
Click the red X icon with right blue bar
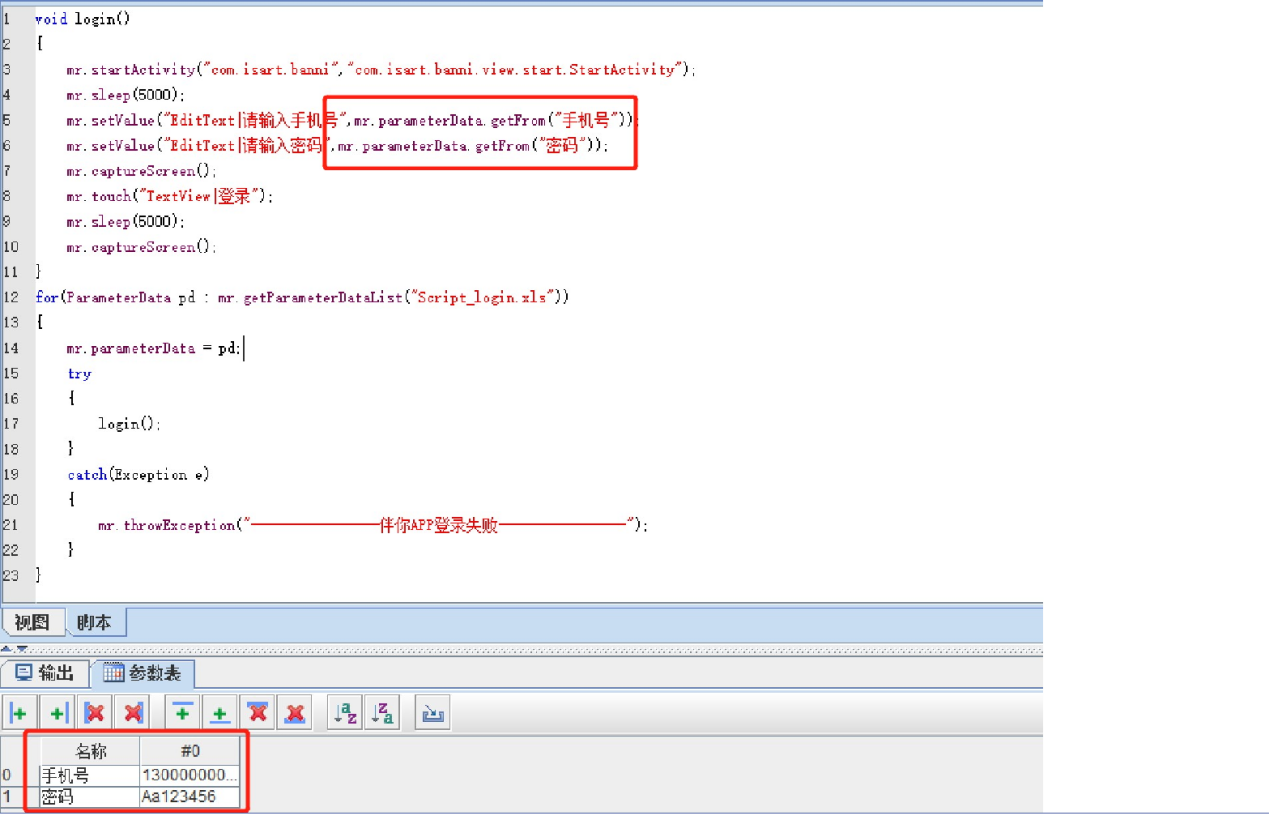tap(133, 713)
